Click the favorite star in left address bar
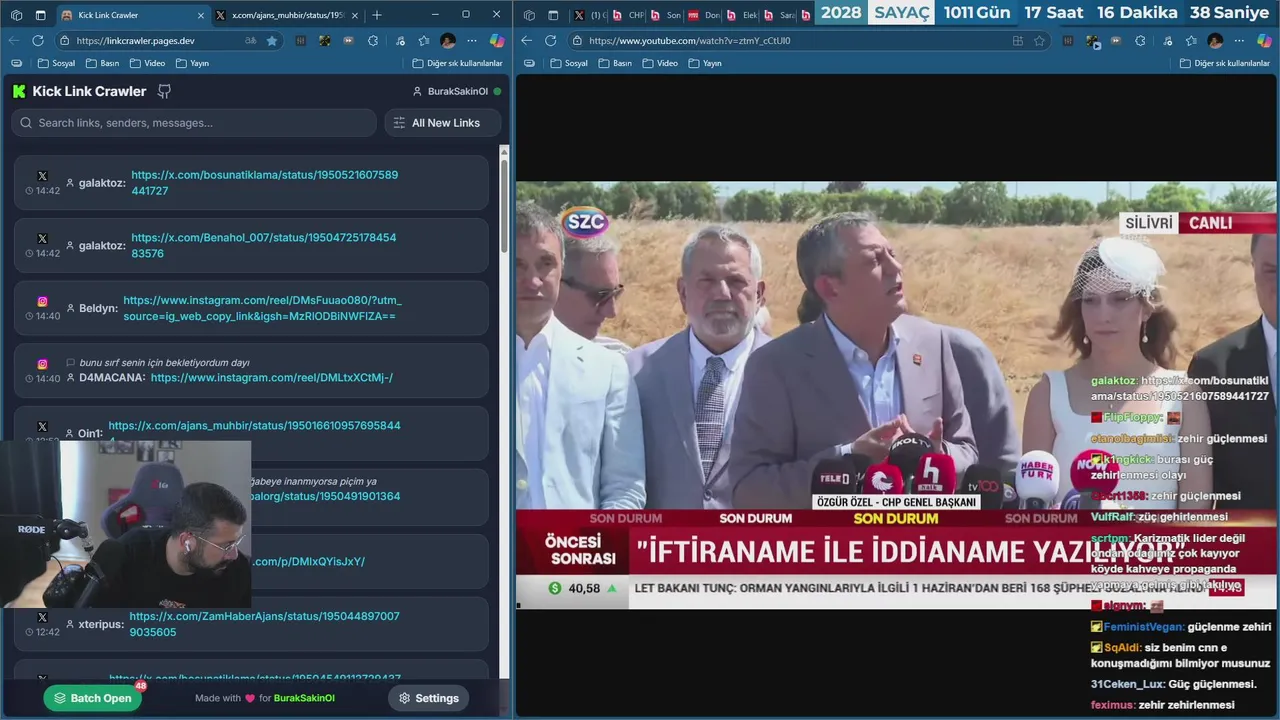The image size is (1280, 720). [272, 41]
